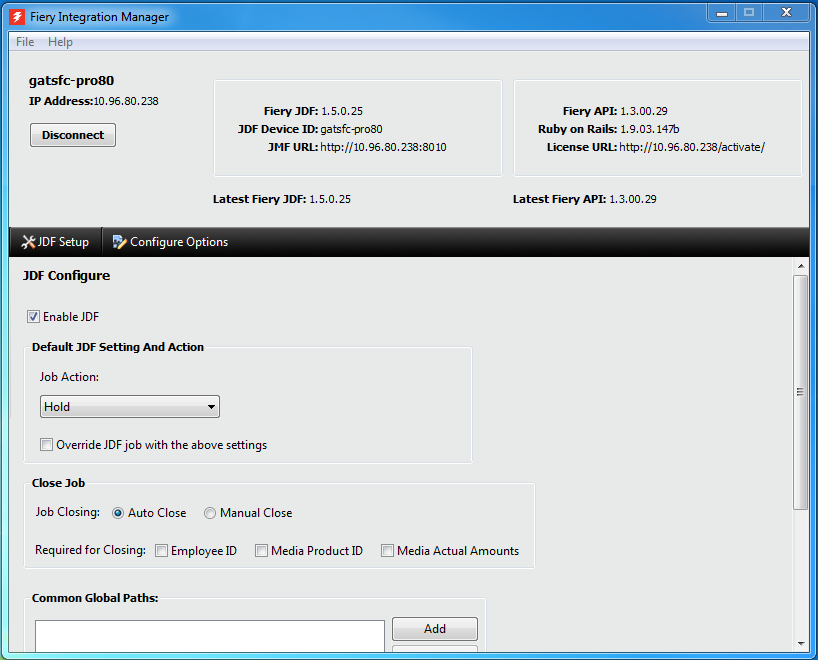Open the Help menu
The height and width of the screenshot is (660, 818).
60,42
